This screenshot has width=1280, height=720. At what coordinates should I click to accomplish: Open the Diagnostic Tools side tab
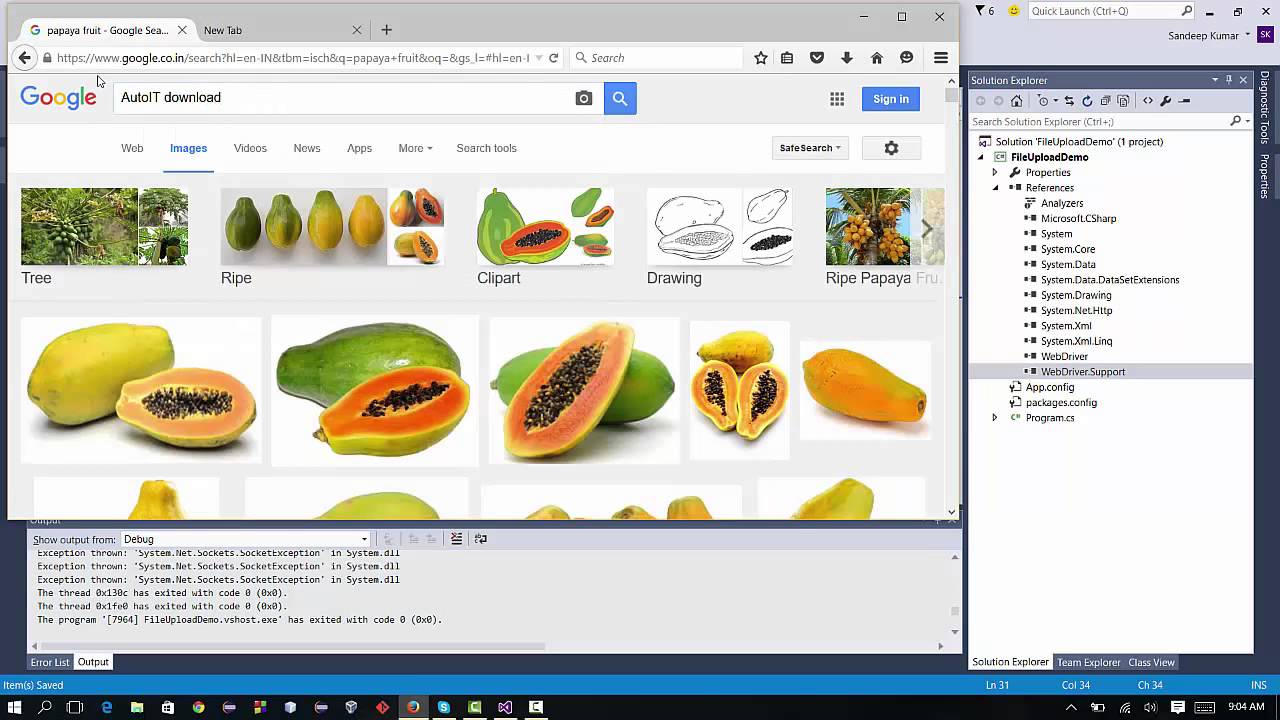1265,107
